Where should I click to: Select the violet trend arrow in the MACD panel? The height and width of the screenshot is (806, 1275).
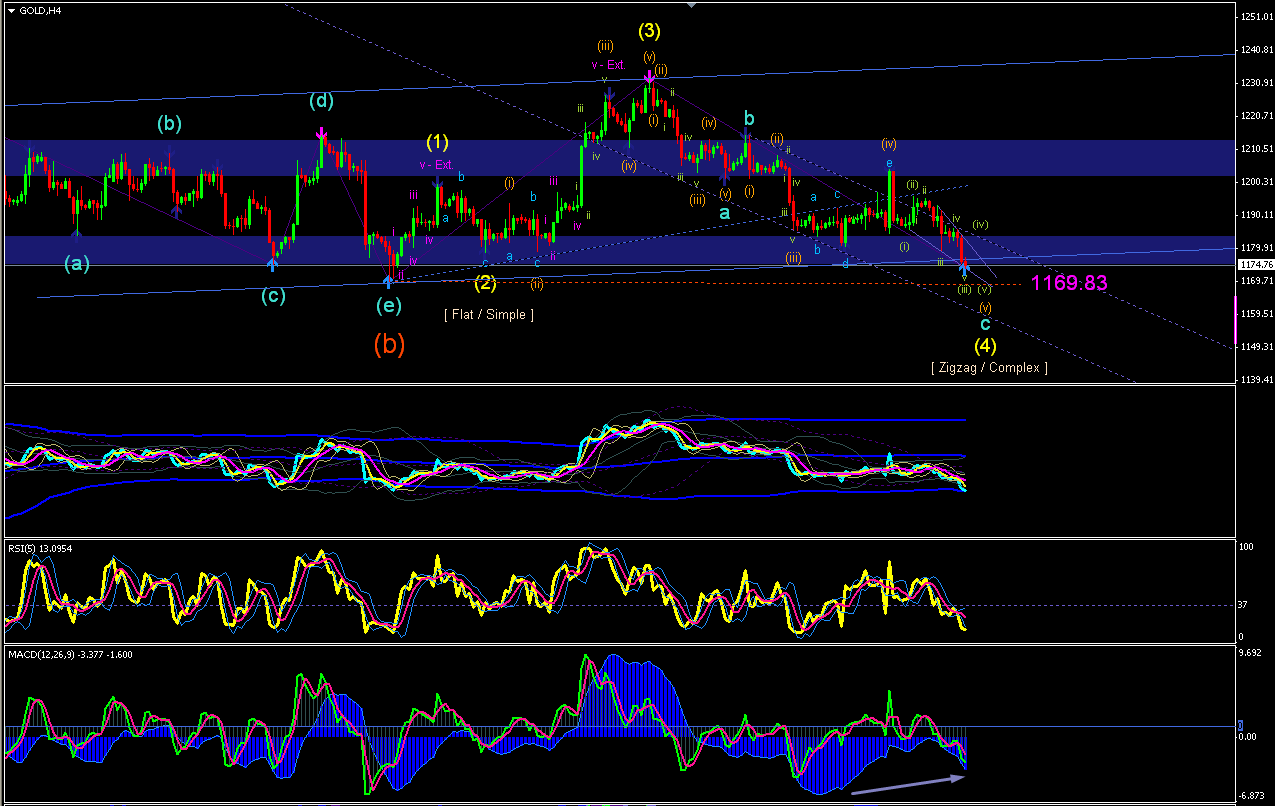(907, 786)
